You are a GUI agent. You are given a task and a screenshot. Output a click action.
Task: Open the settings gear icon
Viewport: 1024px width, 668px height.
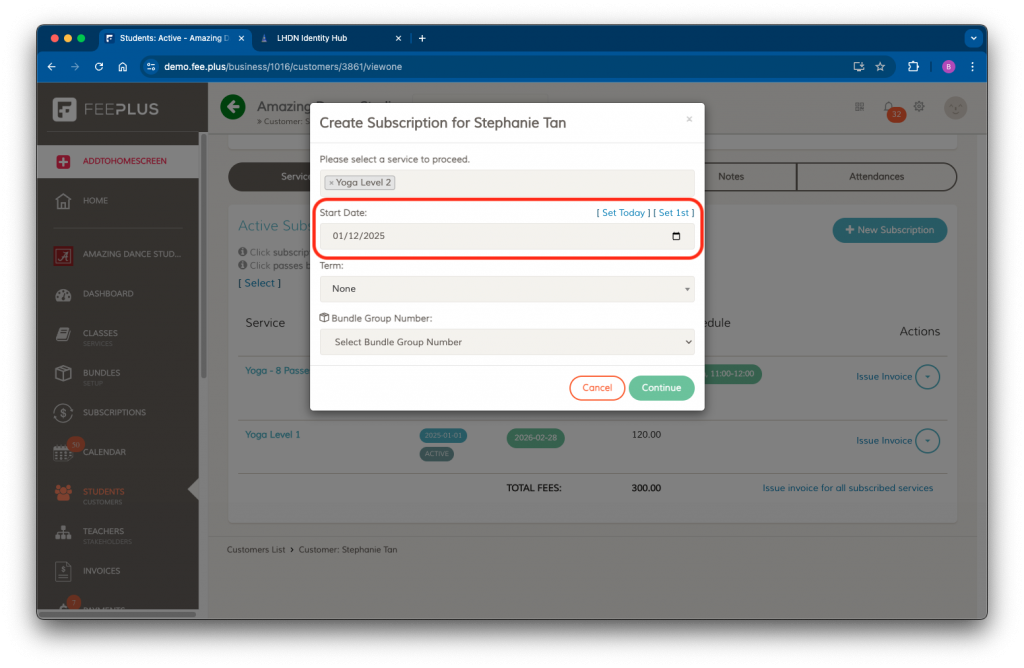[x=919, y=107]
